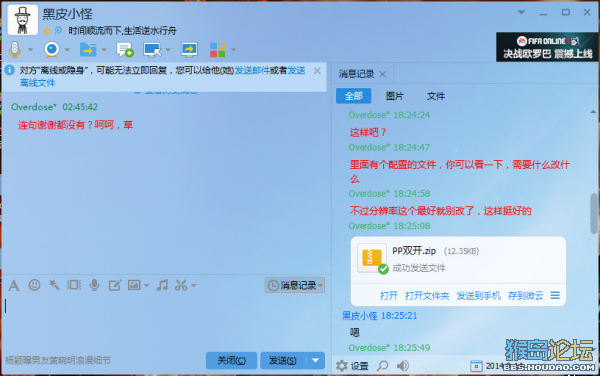Click the history scroll up arrow
Viewport: 600px width, 376px height.
[x=593, y=112]
